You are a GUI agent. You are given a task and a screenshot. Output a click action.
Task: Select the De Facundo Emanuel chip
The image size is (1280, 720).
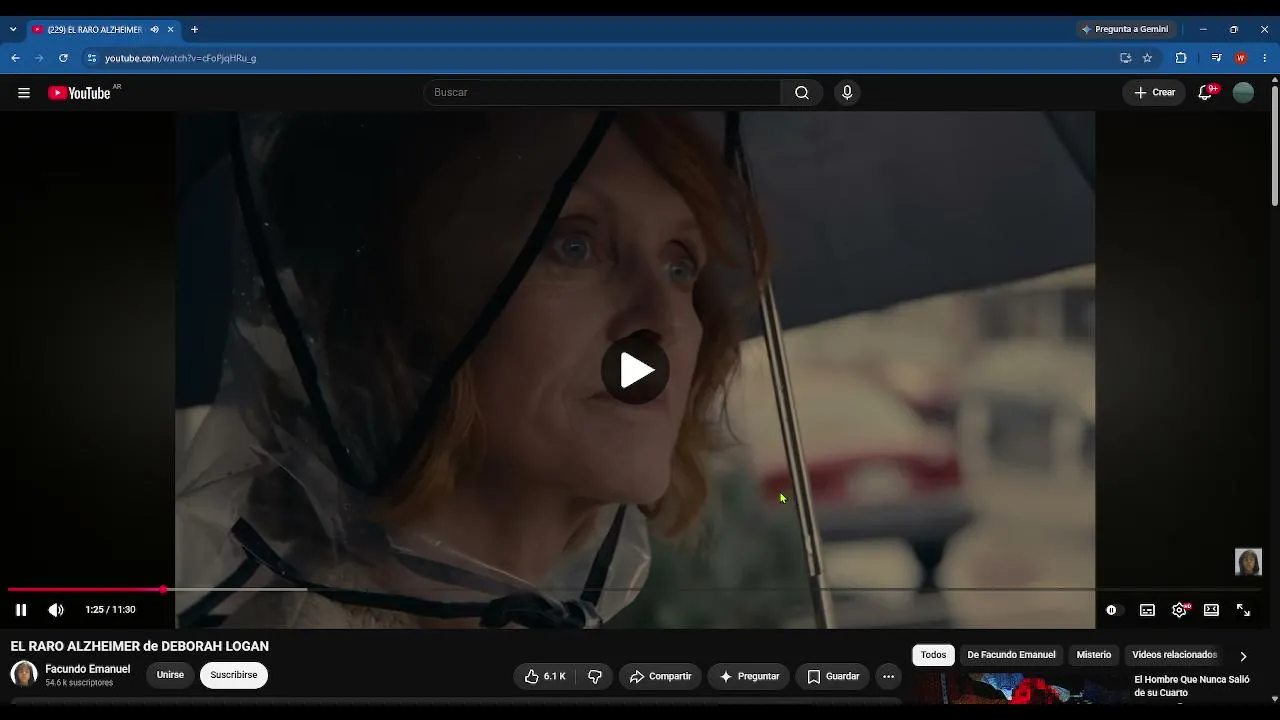click(1011, 655)
